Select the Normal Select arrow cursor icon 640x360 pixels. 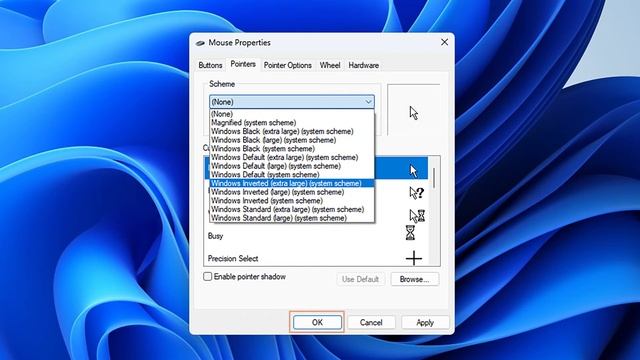(x=413, y=171)
